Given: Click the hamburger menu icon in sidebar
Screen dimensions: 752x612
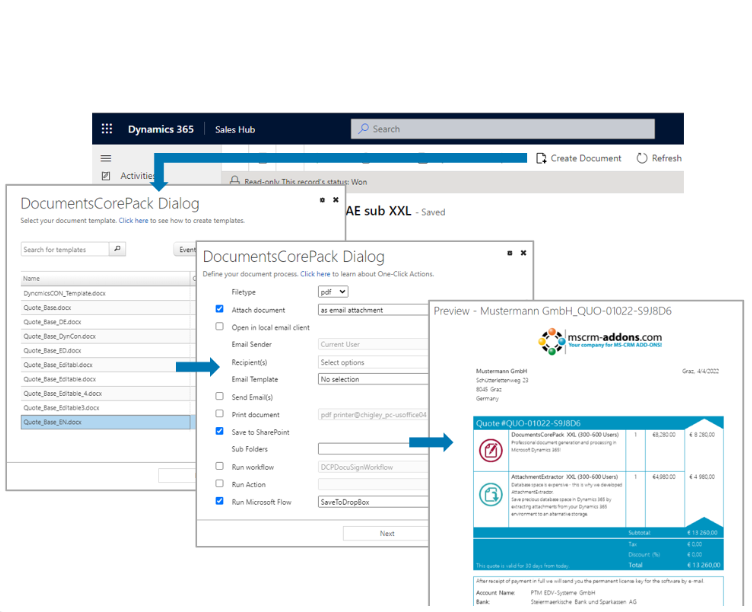Looking at the screenshot, I should coord(106,158).
